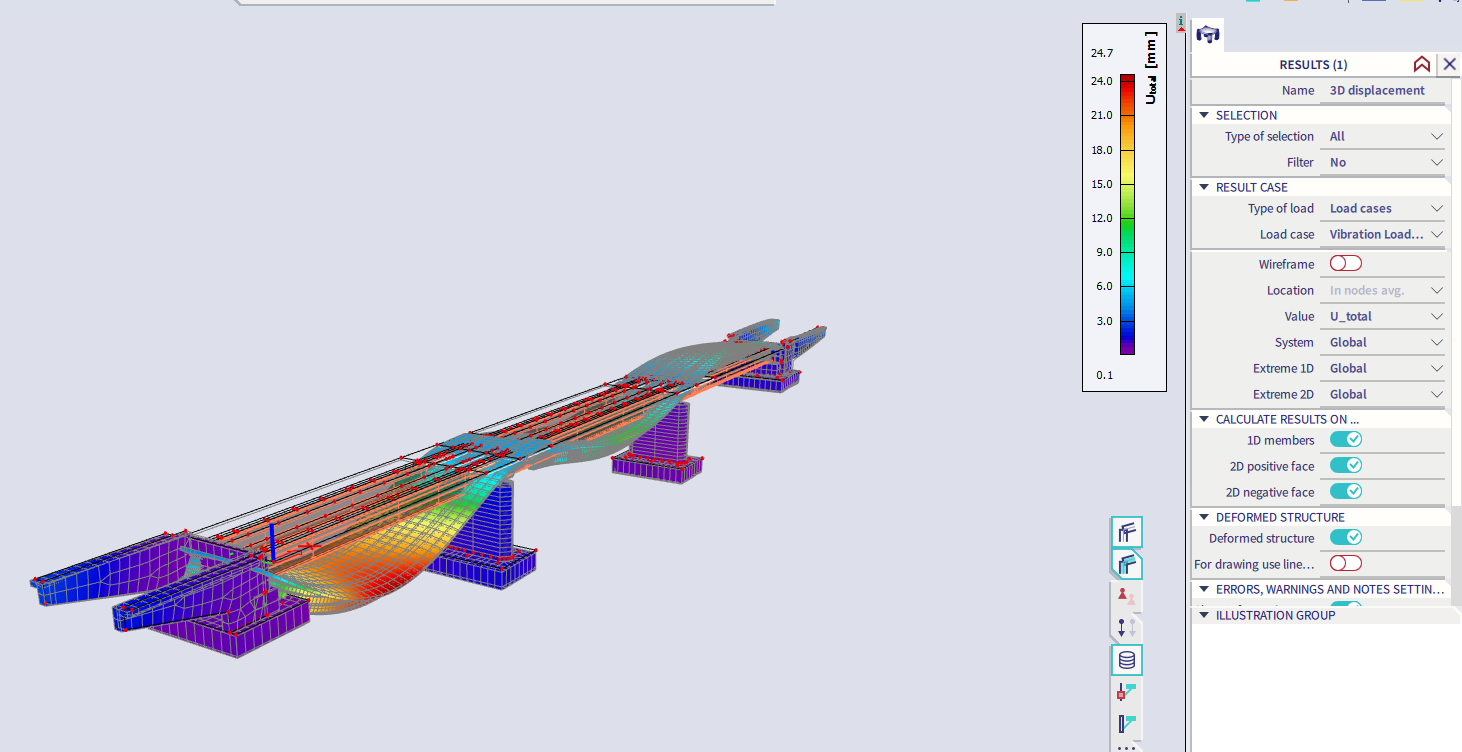Screen dimensions: 1462x752
Task: Toggle Wireframe off setting to on
Action: [1344, 263]
